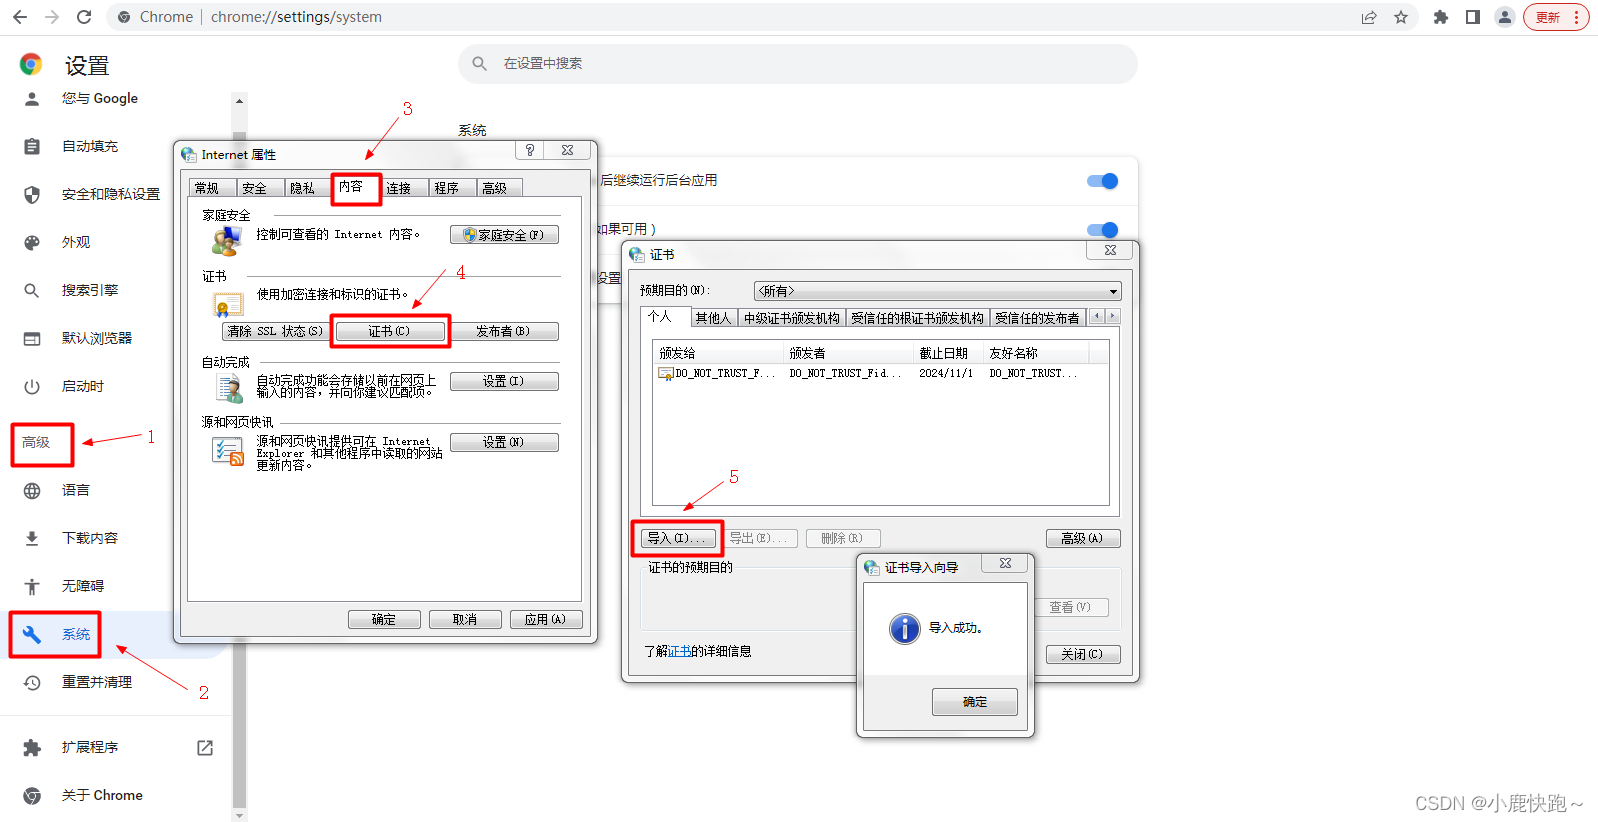The width and height of the screenshot is (1598, 822).
Task: Click the 发布者(B) button
Action: (504, 331)
